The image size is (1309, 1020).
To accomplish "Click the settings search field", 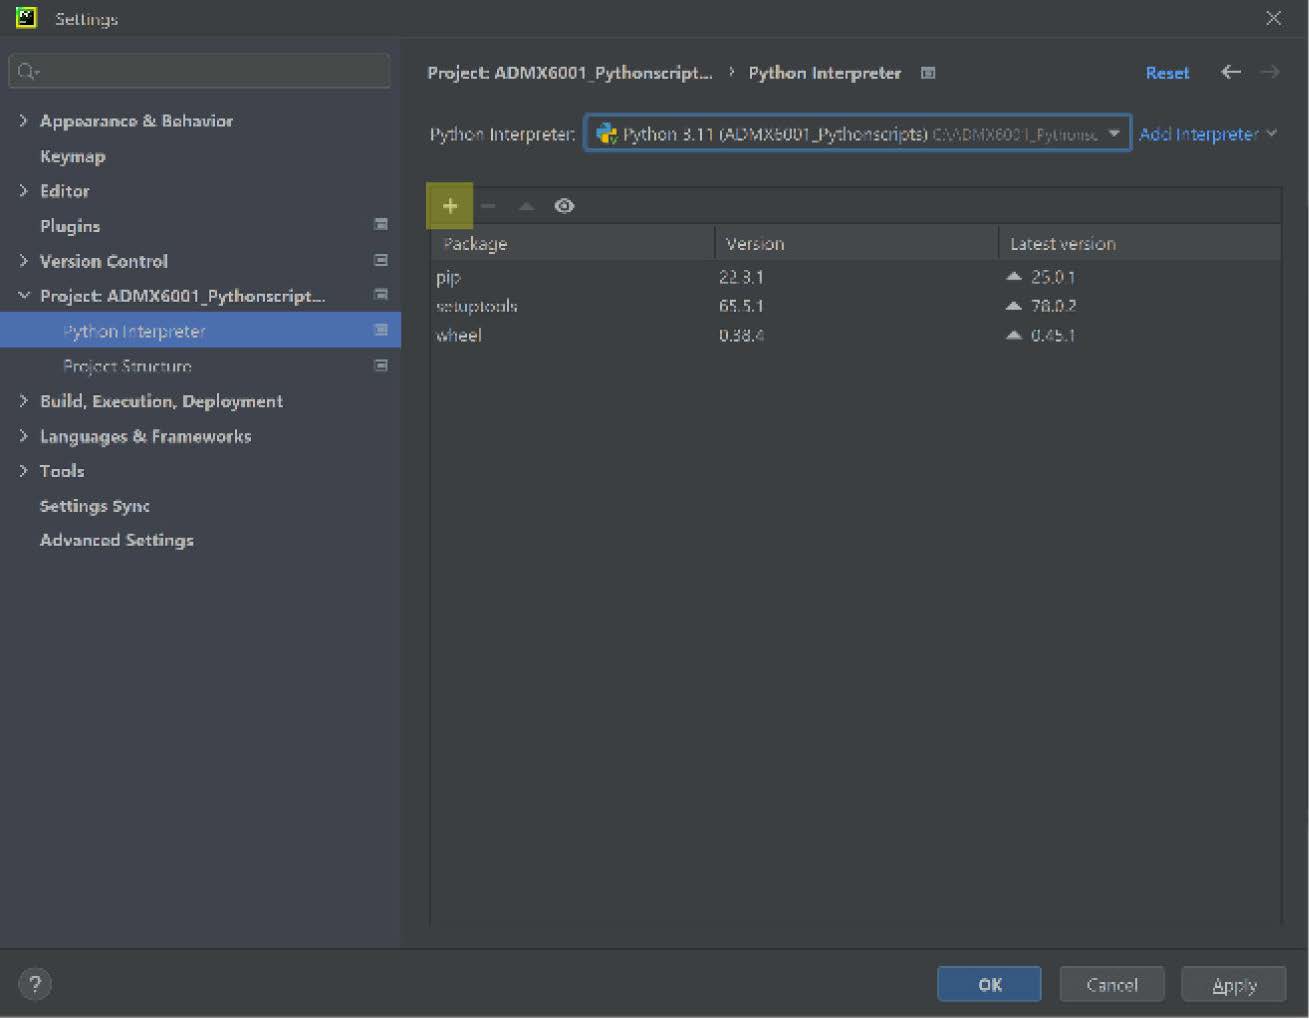I will pos(200,71).
